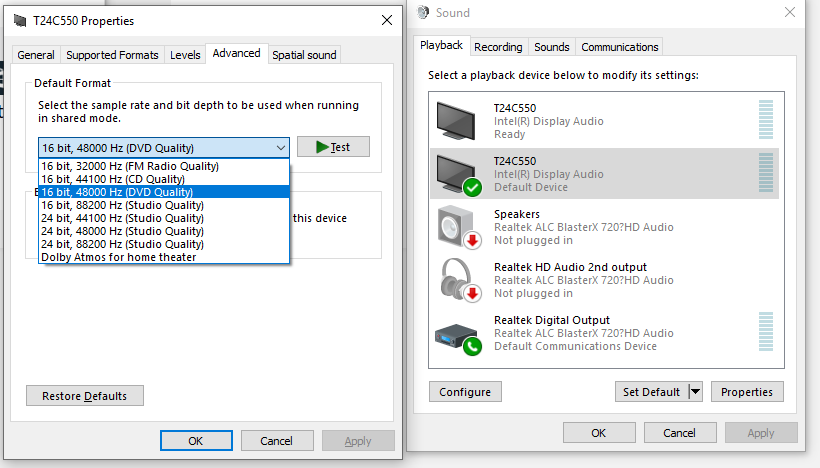Collapse the Default Format combo box arrow
The height and width of the screenshot is (468, 820).
pos(281,148)
